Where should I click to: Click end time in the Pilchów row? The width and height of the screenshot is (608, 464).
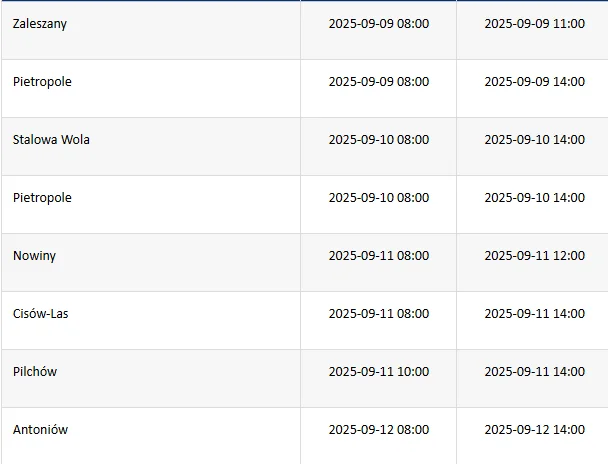(x=534, y=372)
